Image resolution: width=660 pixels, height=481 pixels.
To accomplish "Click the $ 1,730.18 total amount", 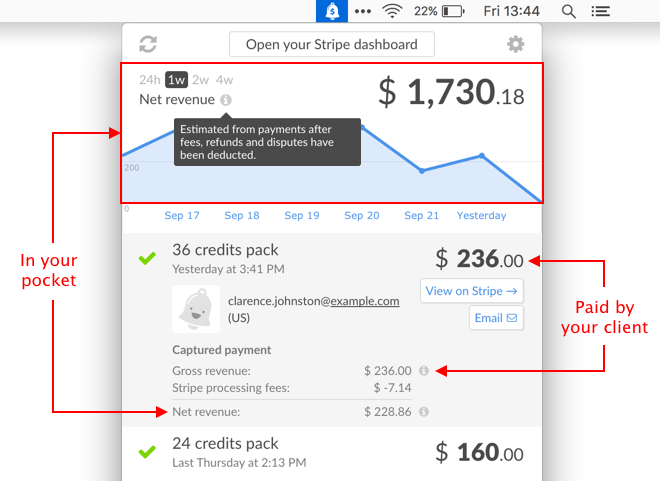I will 451,92.
